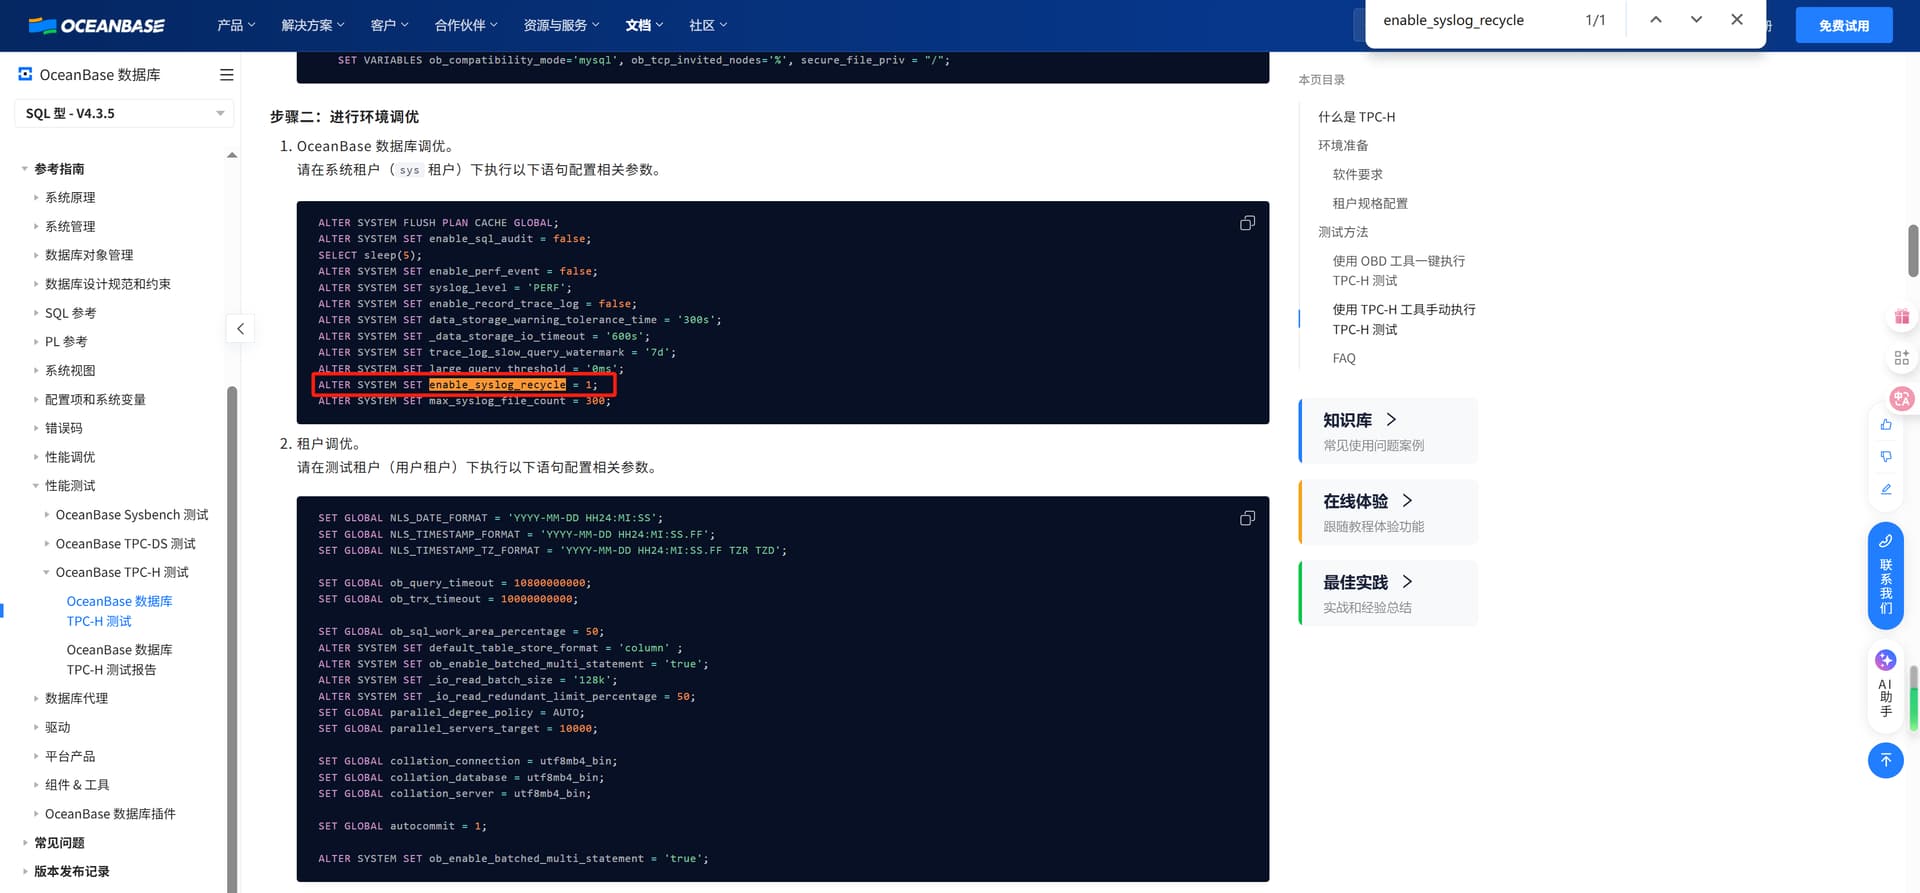The image size is (1920, 893).
Task: Expand the 数据库对象管理 tree node
Action: coord(36,255)
